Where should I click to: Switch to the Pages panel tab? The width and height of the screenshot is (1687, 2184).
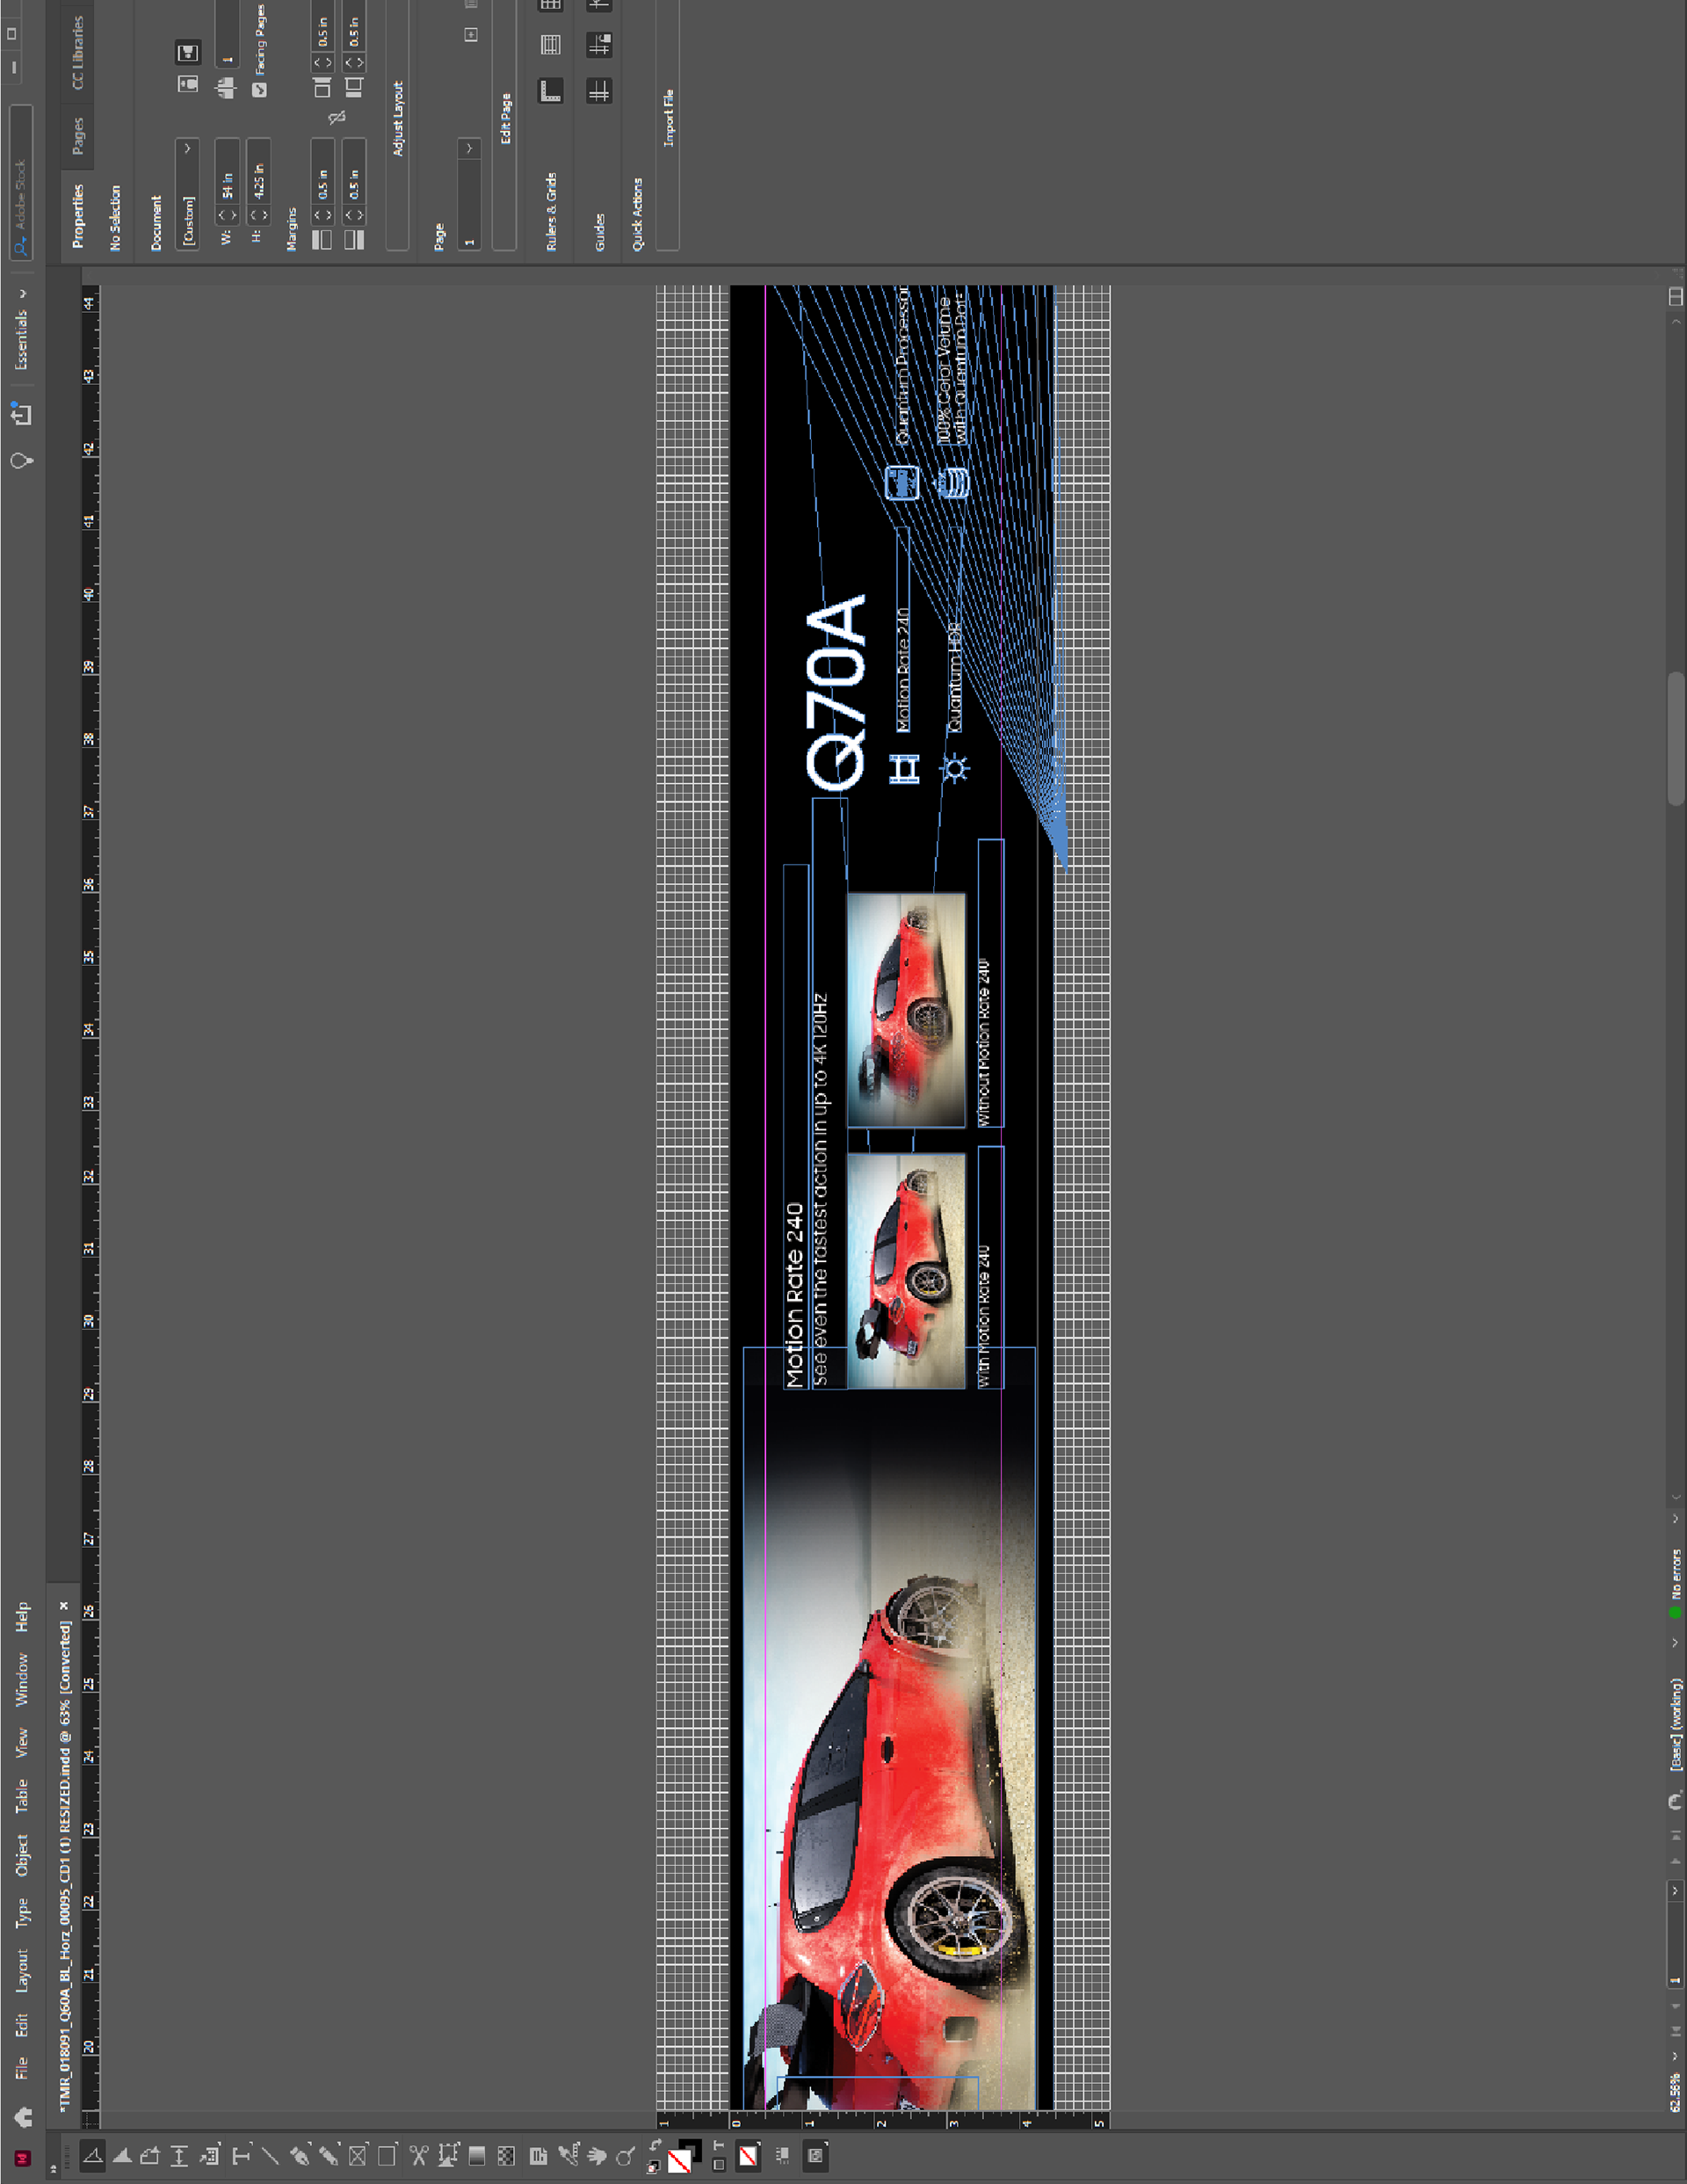[78, 135]
